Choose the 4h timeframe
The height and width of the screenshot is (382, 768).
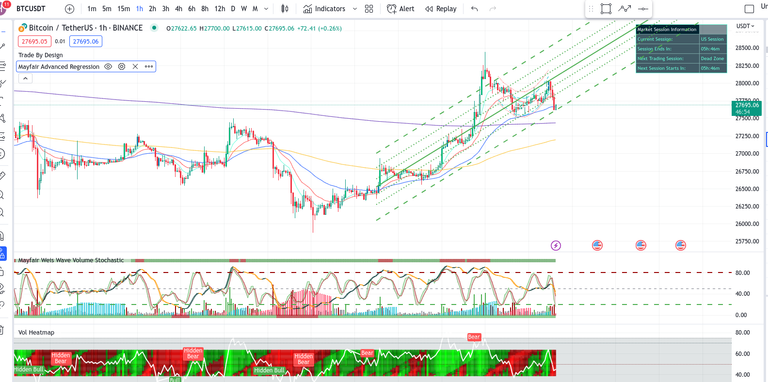179,9
